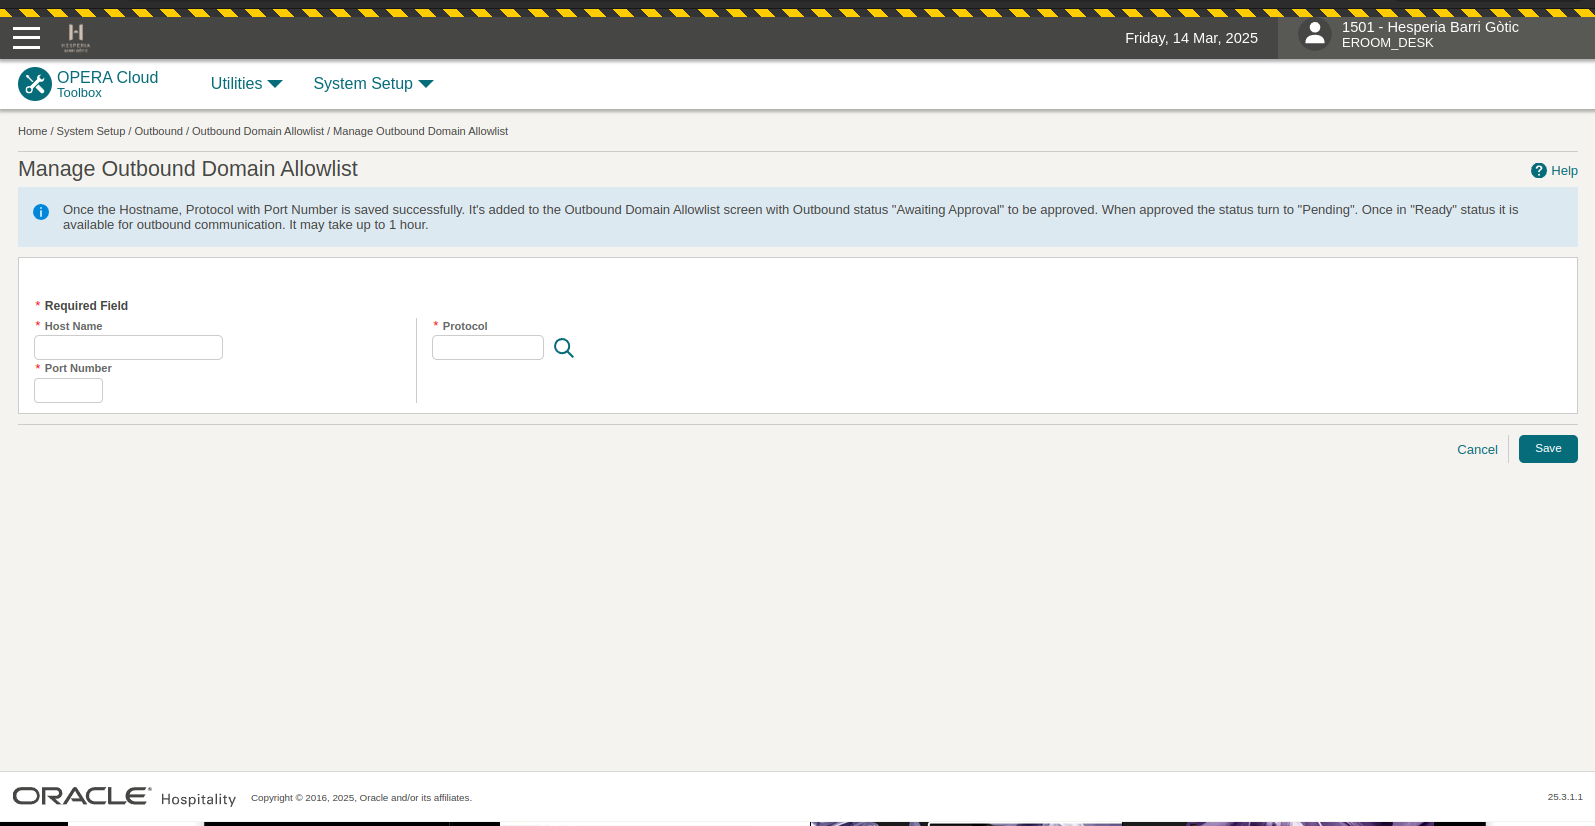The height and width of the screenshot is (826, 1595).
Task: Open the user profile avatar icon
Action: tap(1314, 35)
